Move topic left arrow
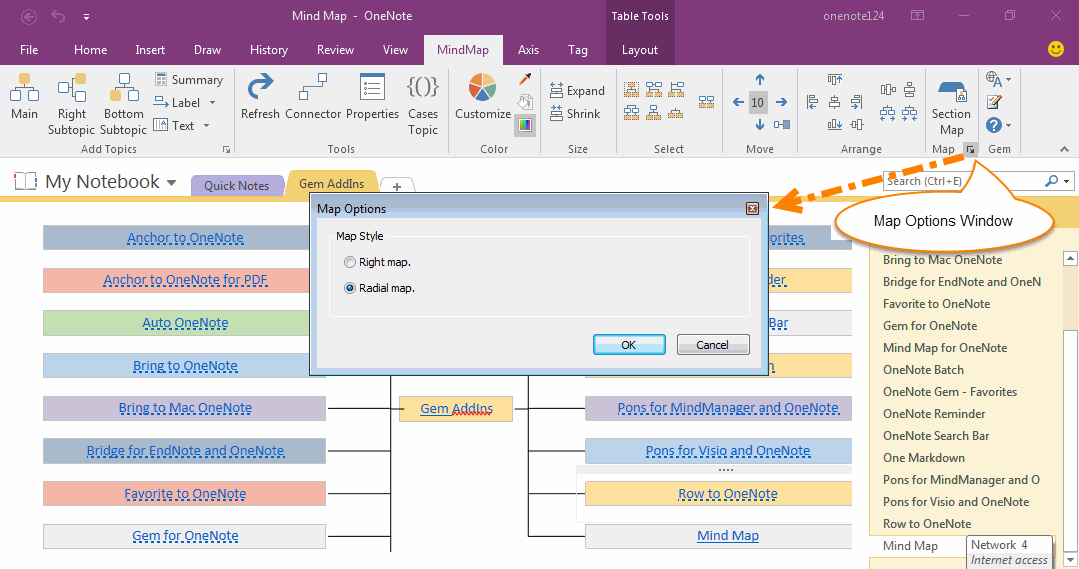The width and height of the screenshot is (1079, 569). 738,102
